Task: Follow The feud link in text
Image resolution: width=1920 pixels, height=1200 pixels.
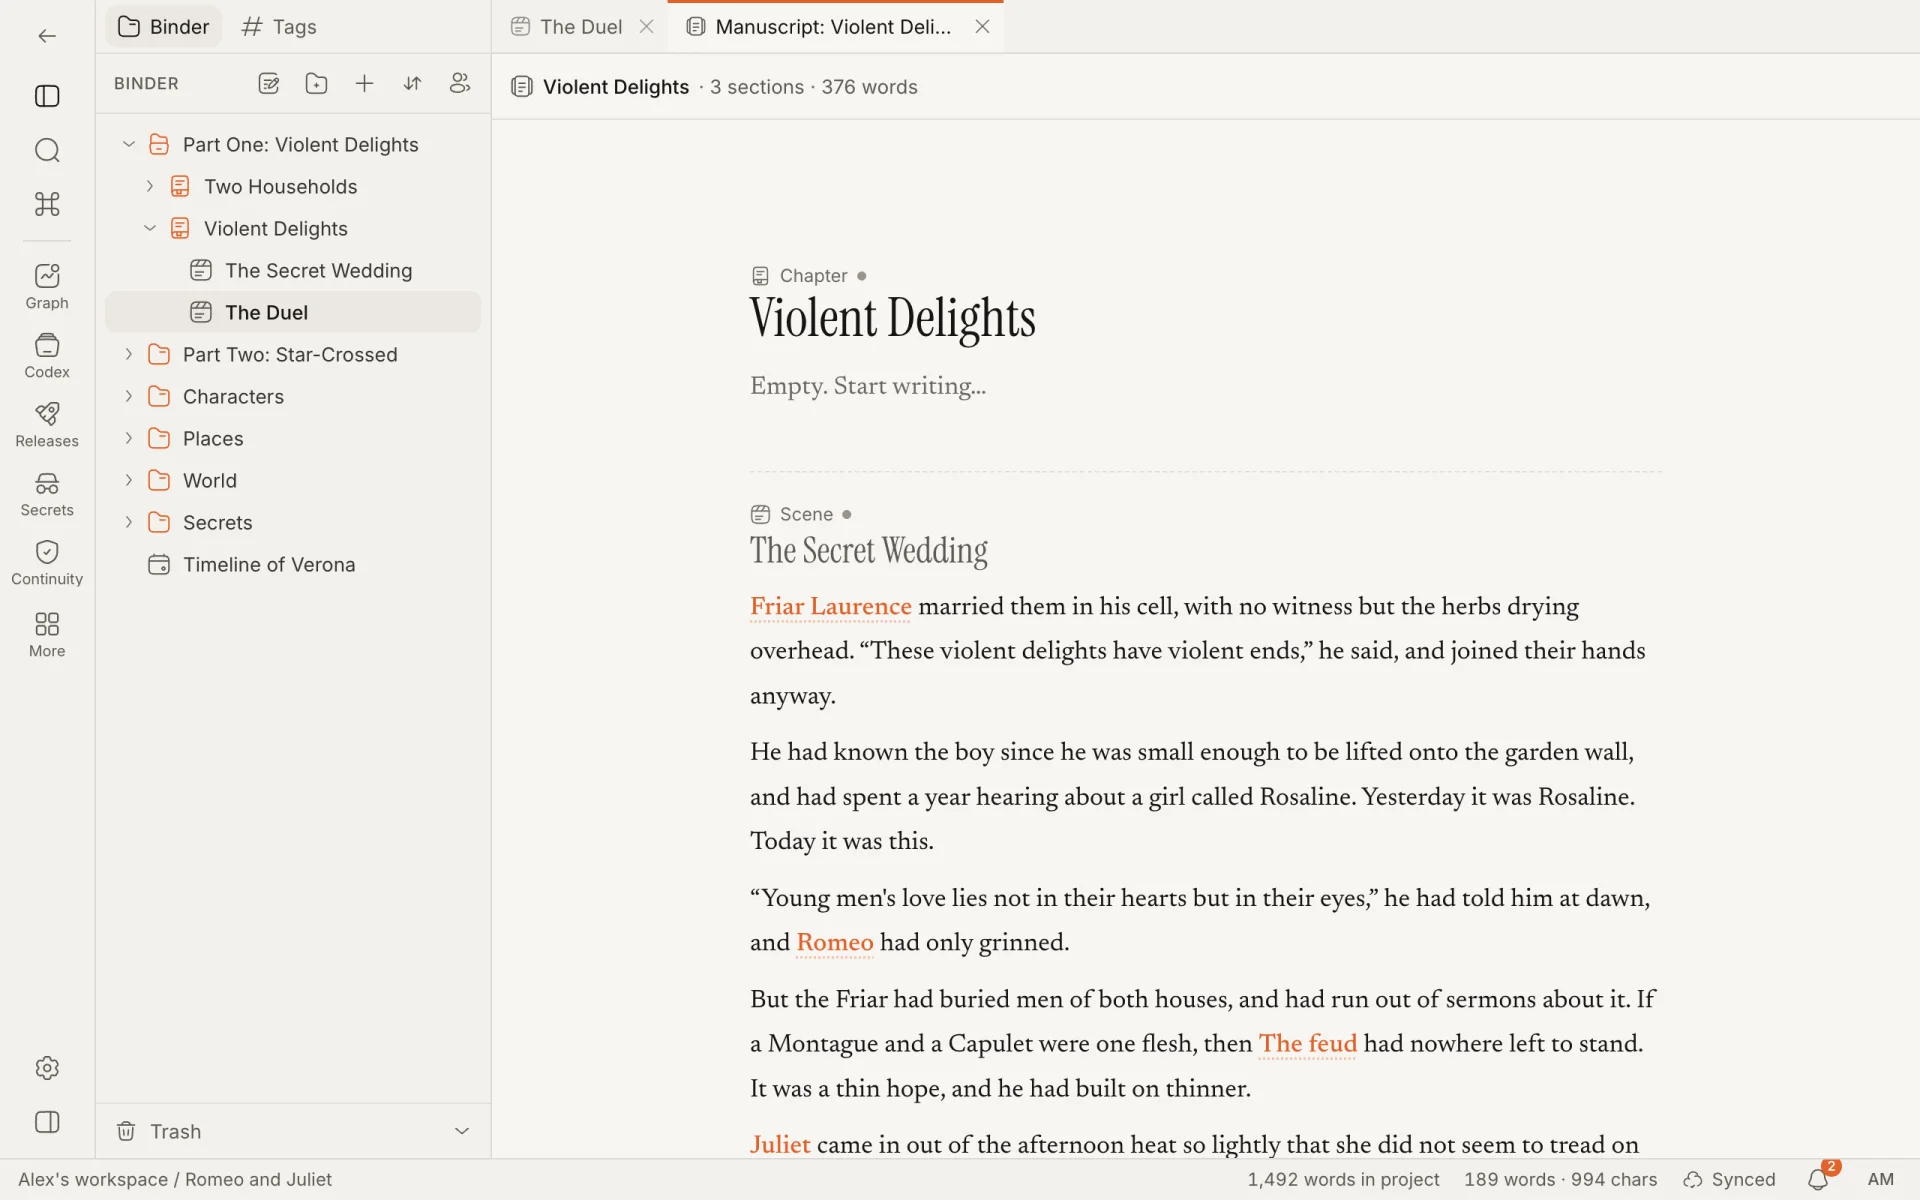Action: (1307, 1044)
